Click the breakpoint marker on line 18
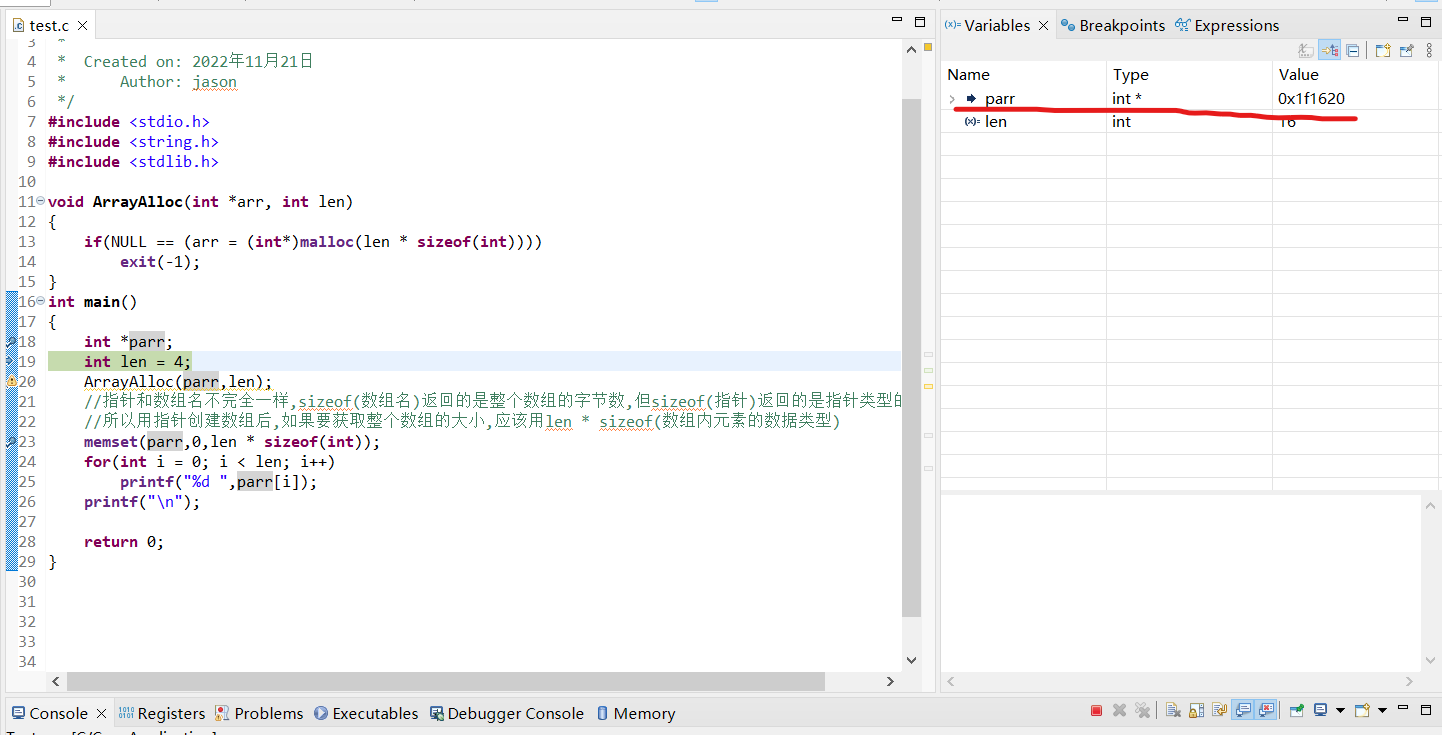This screenshot has width=1442, height=735. point(11,342)
